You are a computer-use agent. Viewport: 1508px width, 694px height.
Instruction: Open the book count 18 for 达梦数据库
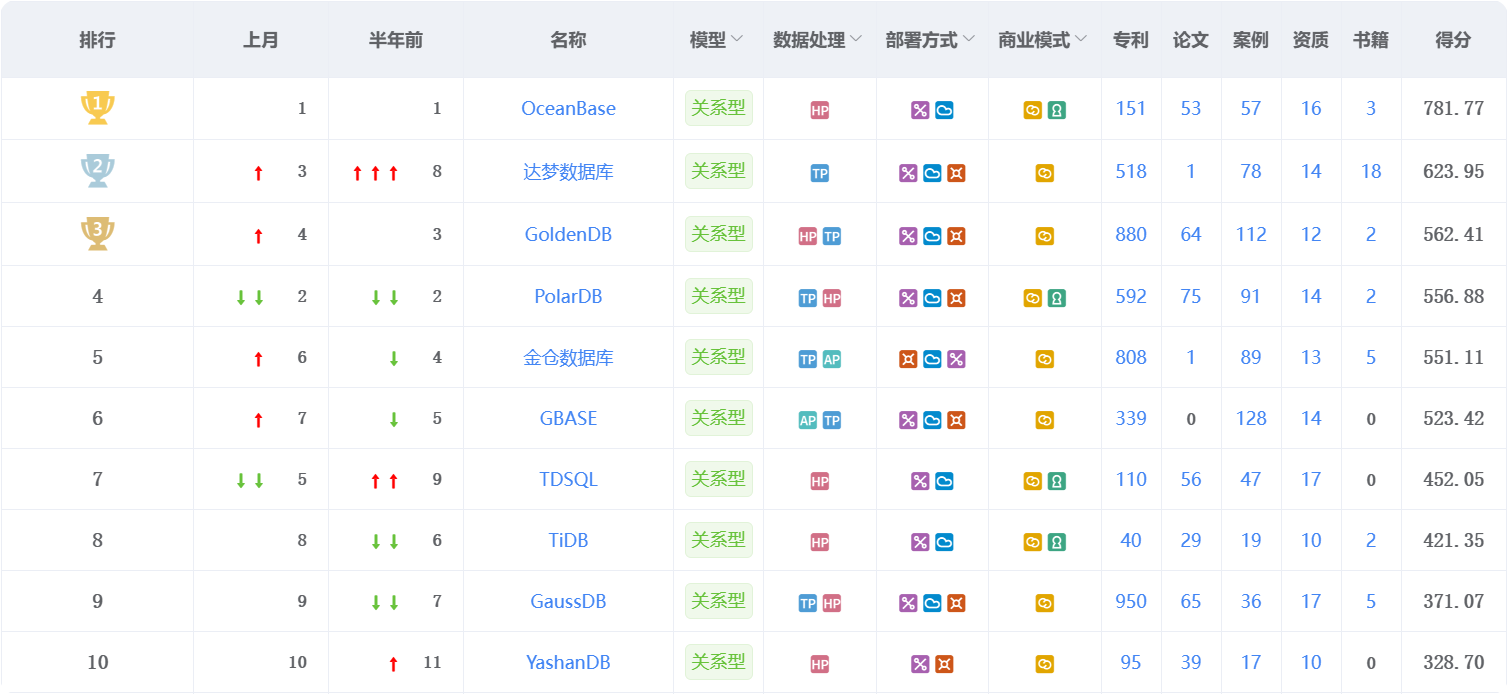(1371, 171)
